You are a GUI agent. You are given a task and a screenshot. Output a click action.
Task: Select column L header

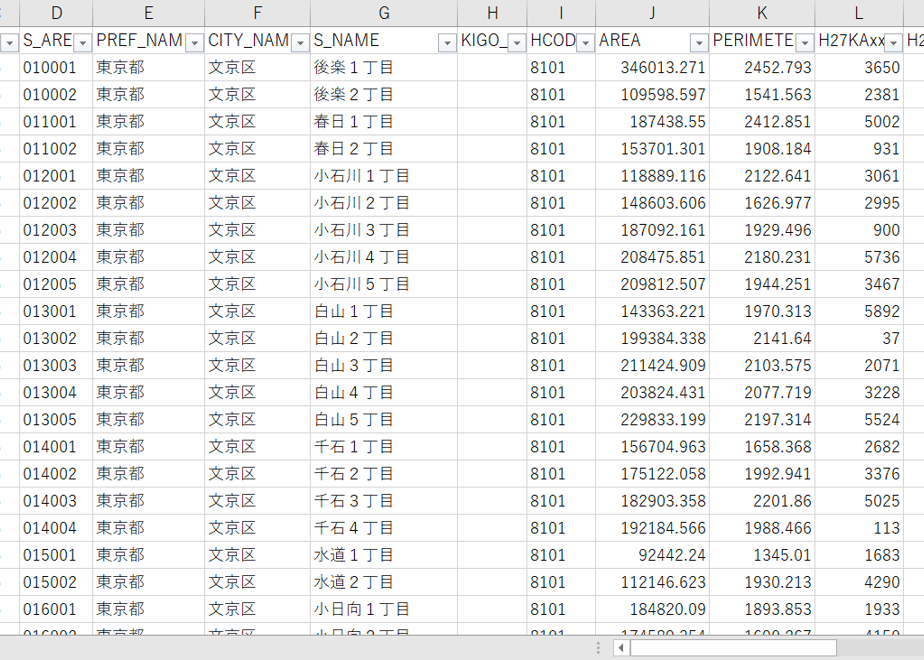pyautogui.click(x=859, y=12)
